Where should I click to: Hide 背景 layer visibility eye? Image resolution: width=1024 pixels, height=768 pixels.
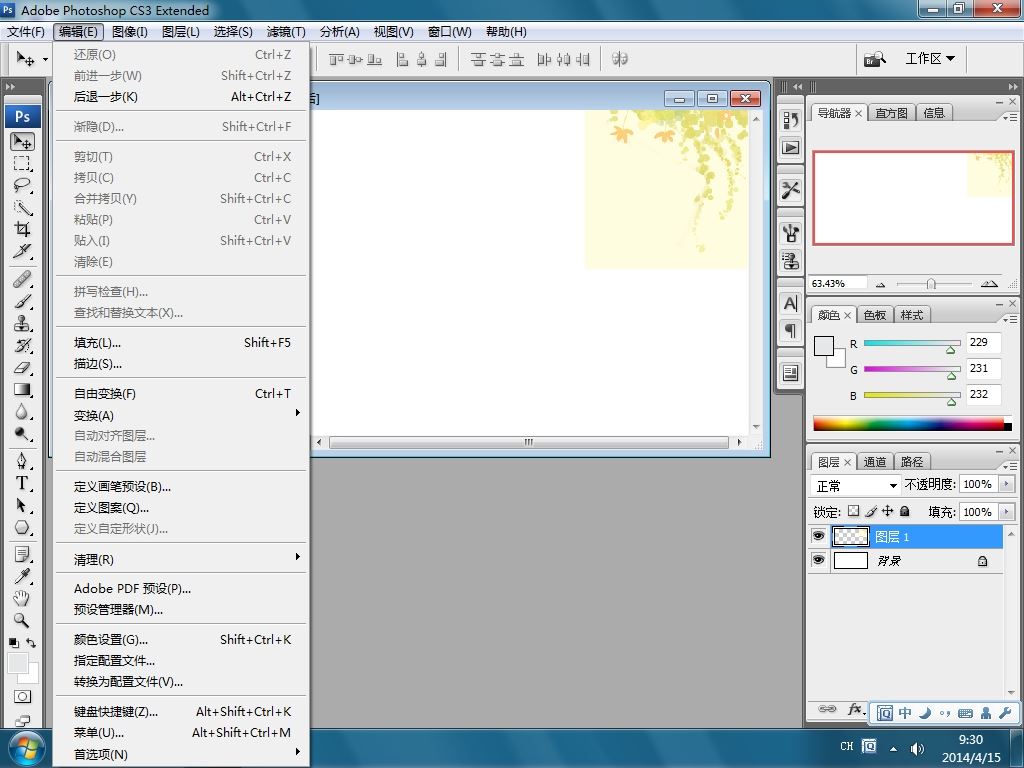818,560
